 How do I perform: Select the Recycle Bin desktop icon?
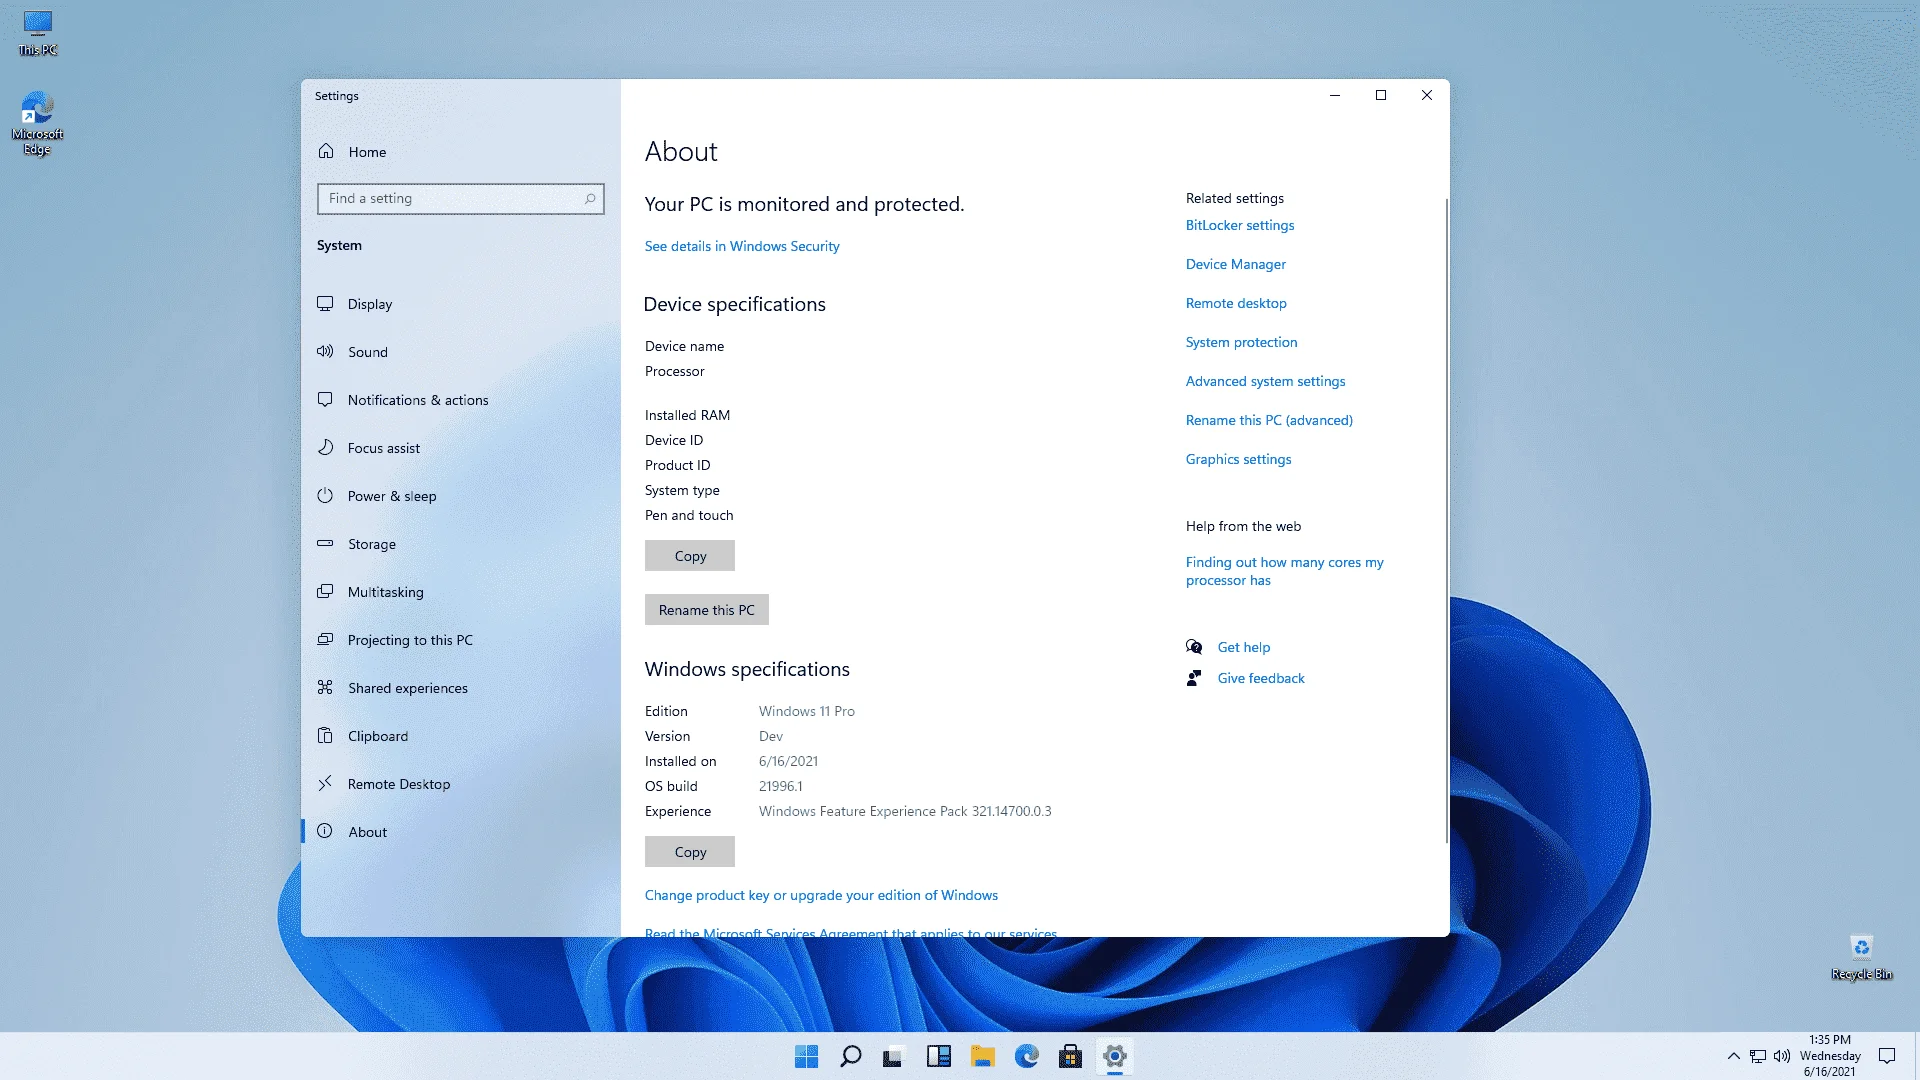point(1861,958)
